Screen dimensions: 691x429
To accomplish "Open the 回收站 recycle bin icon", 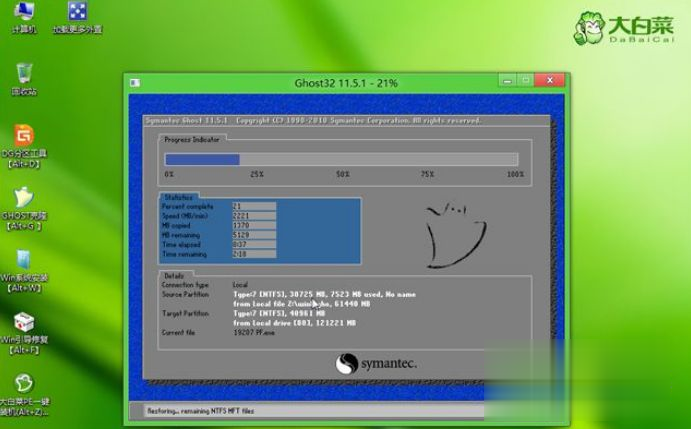I will pyautogui.click(x=24, y=79).
